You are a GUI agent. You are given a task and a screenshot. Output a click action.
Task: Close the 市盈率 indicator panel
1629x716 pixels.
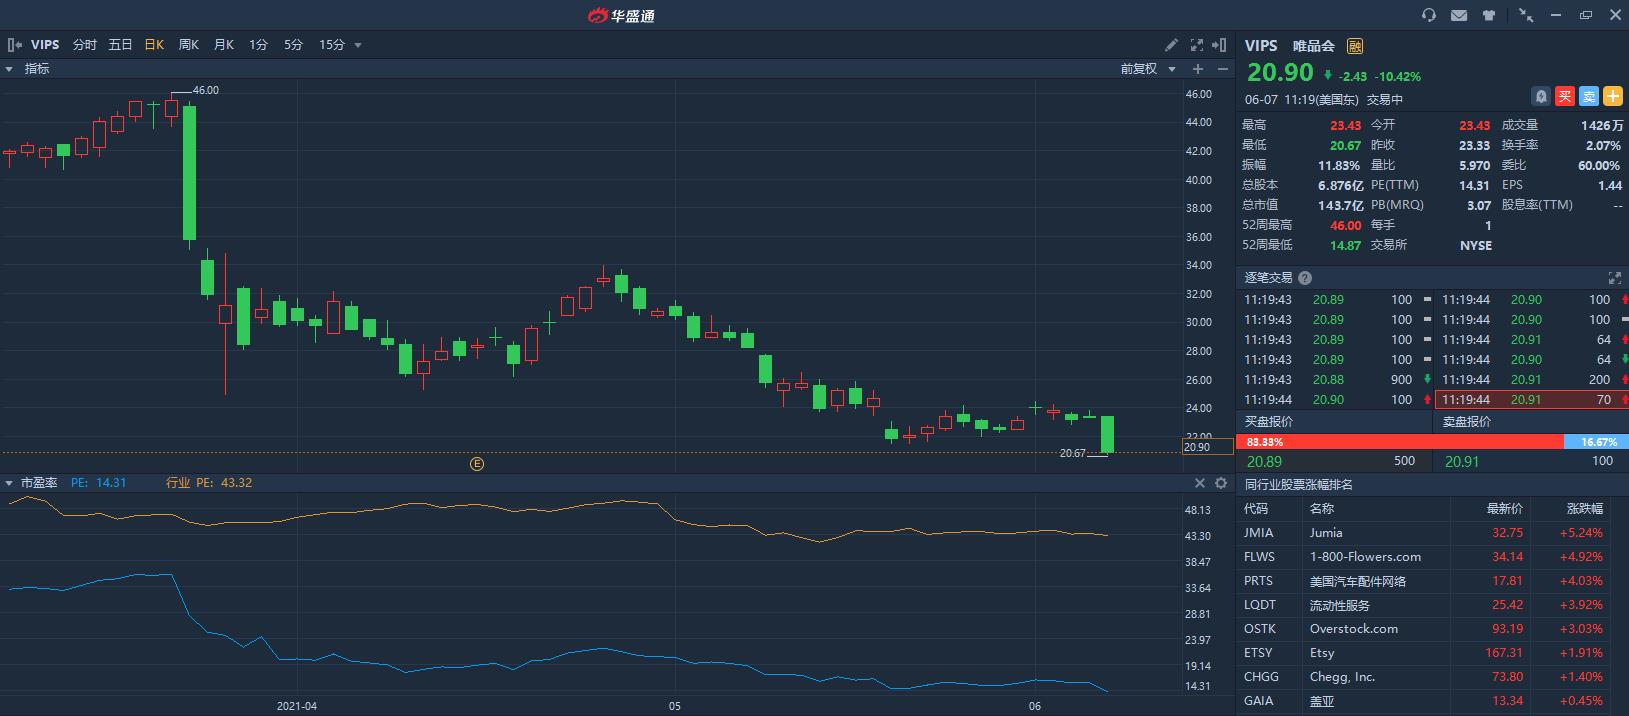click(1200, 483)
